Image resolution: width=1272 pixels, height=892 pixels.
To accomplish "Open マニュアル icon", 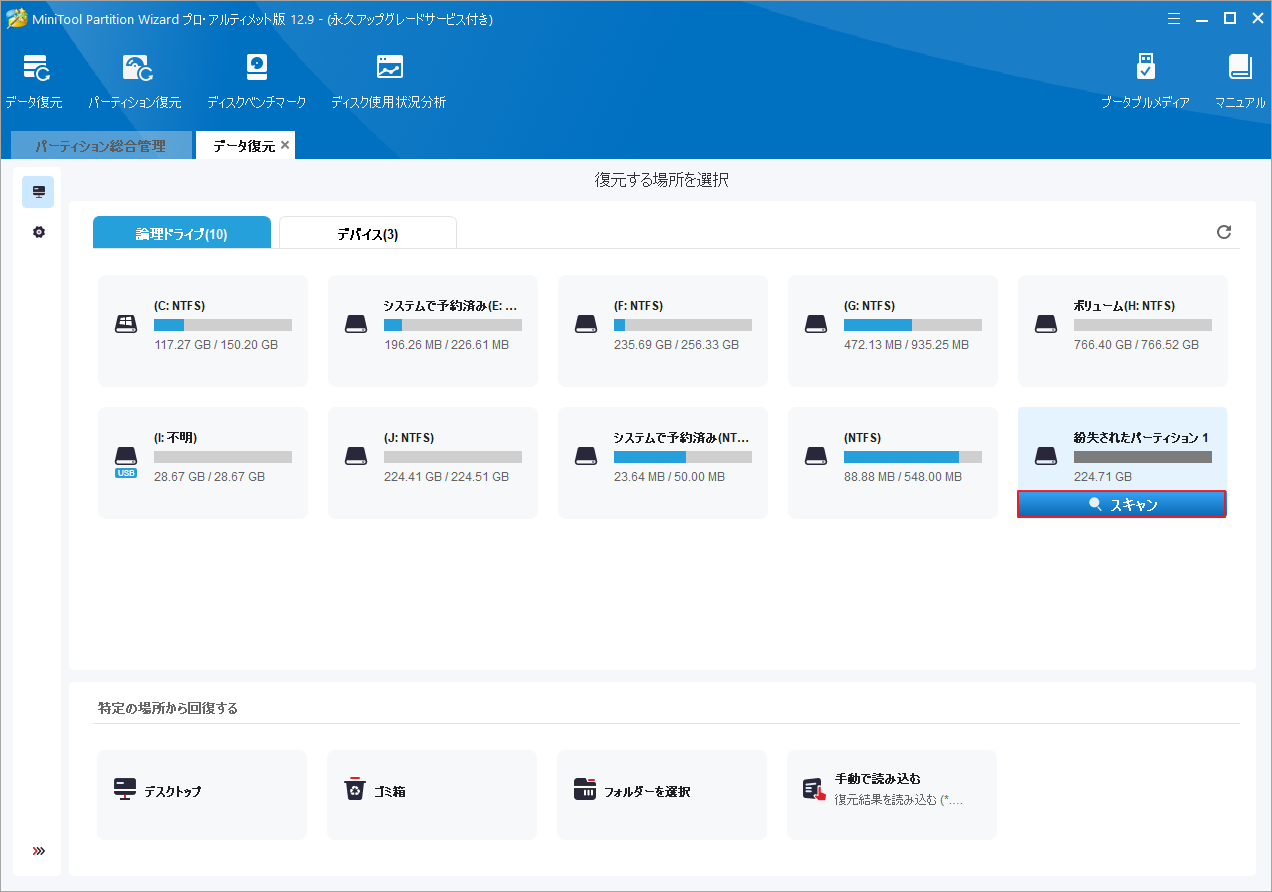I will (x=1240, y=68).
